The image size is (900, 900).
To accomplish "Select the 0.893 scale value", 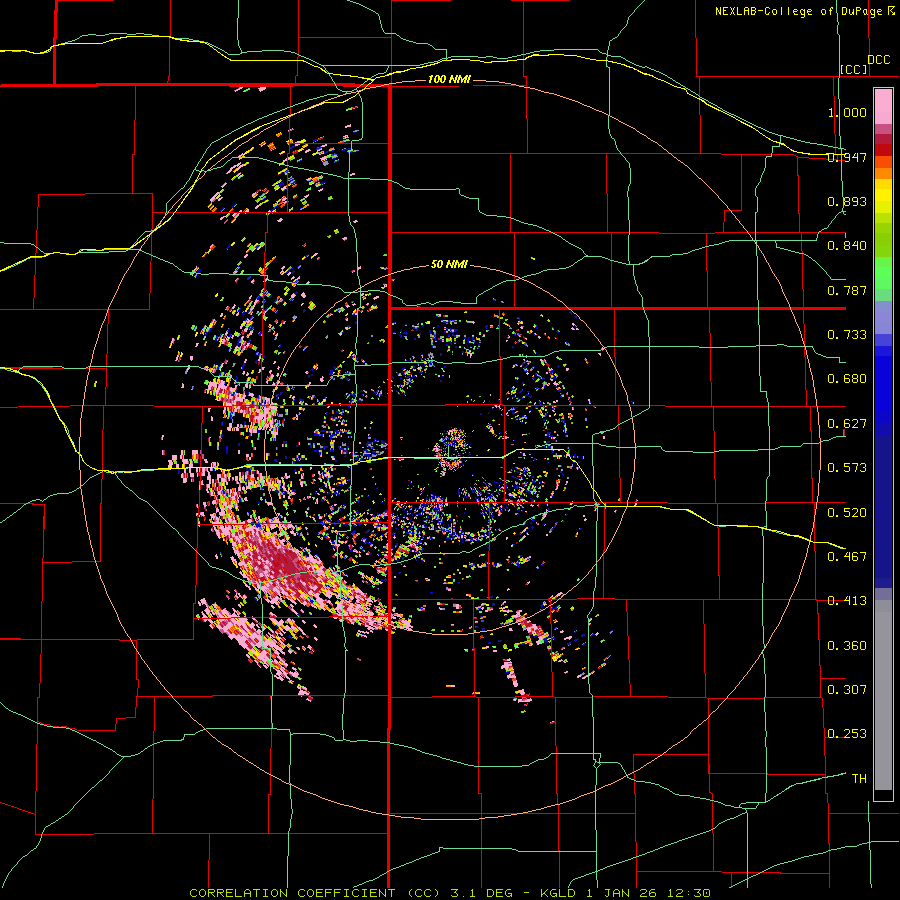I will coord(847,201).
